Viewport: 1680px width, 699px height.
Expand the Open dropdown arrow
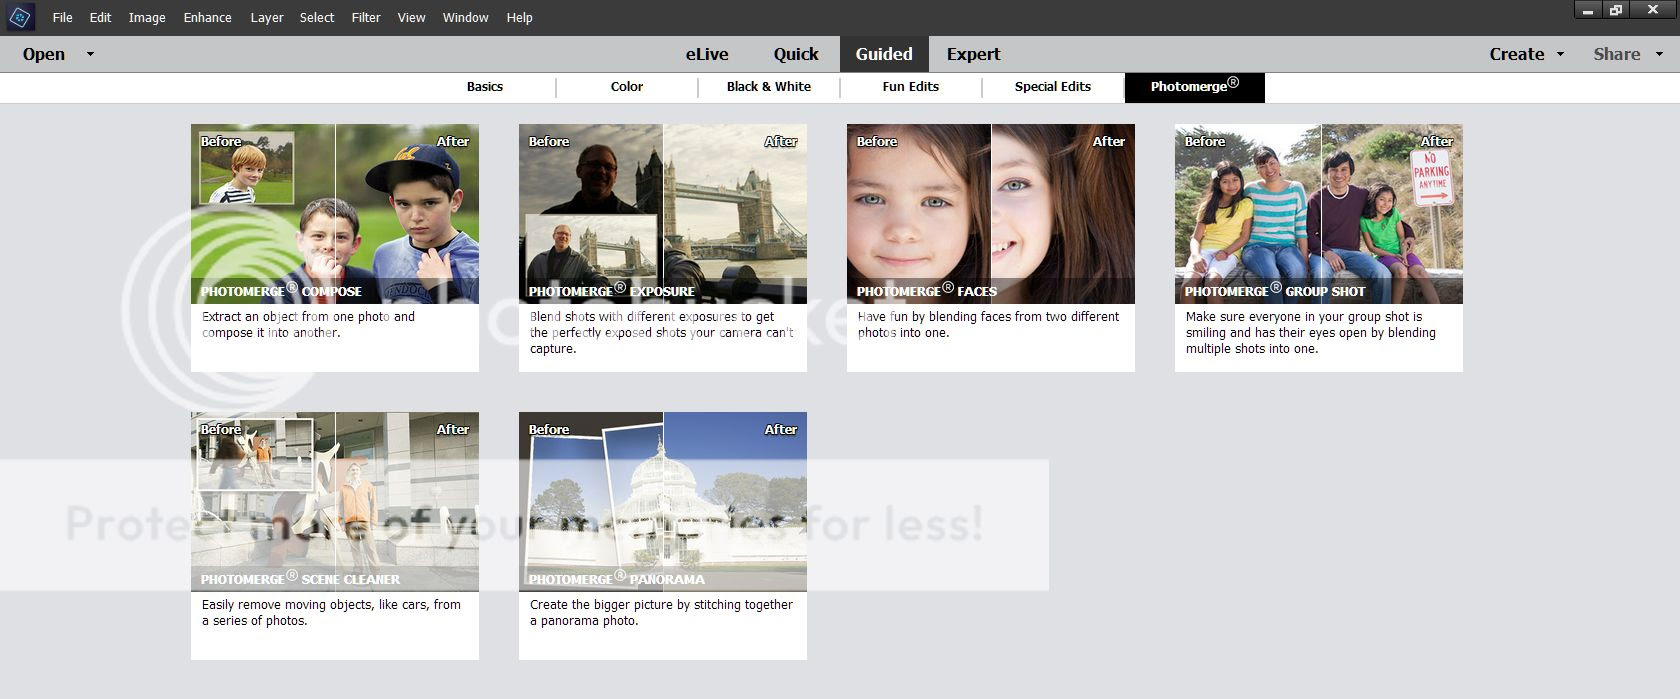tap(90, 54)
